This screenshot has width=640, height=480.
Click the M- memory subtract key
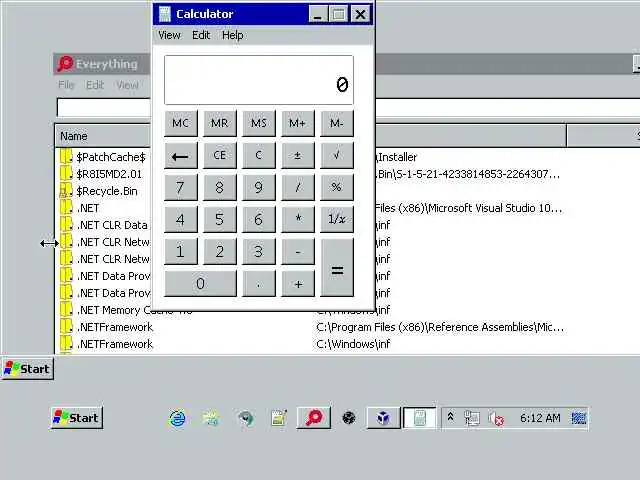[x=337, y=123]
